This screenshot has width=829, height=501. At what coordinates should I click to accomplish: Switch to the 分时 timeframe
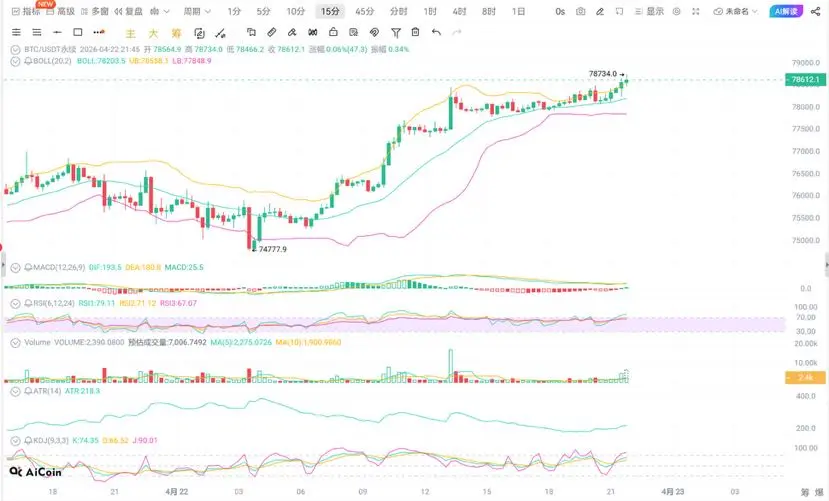coord(398,11)
